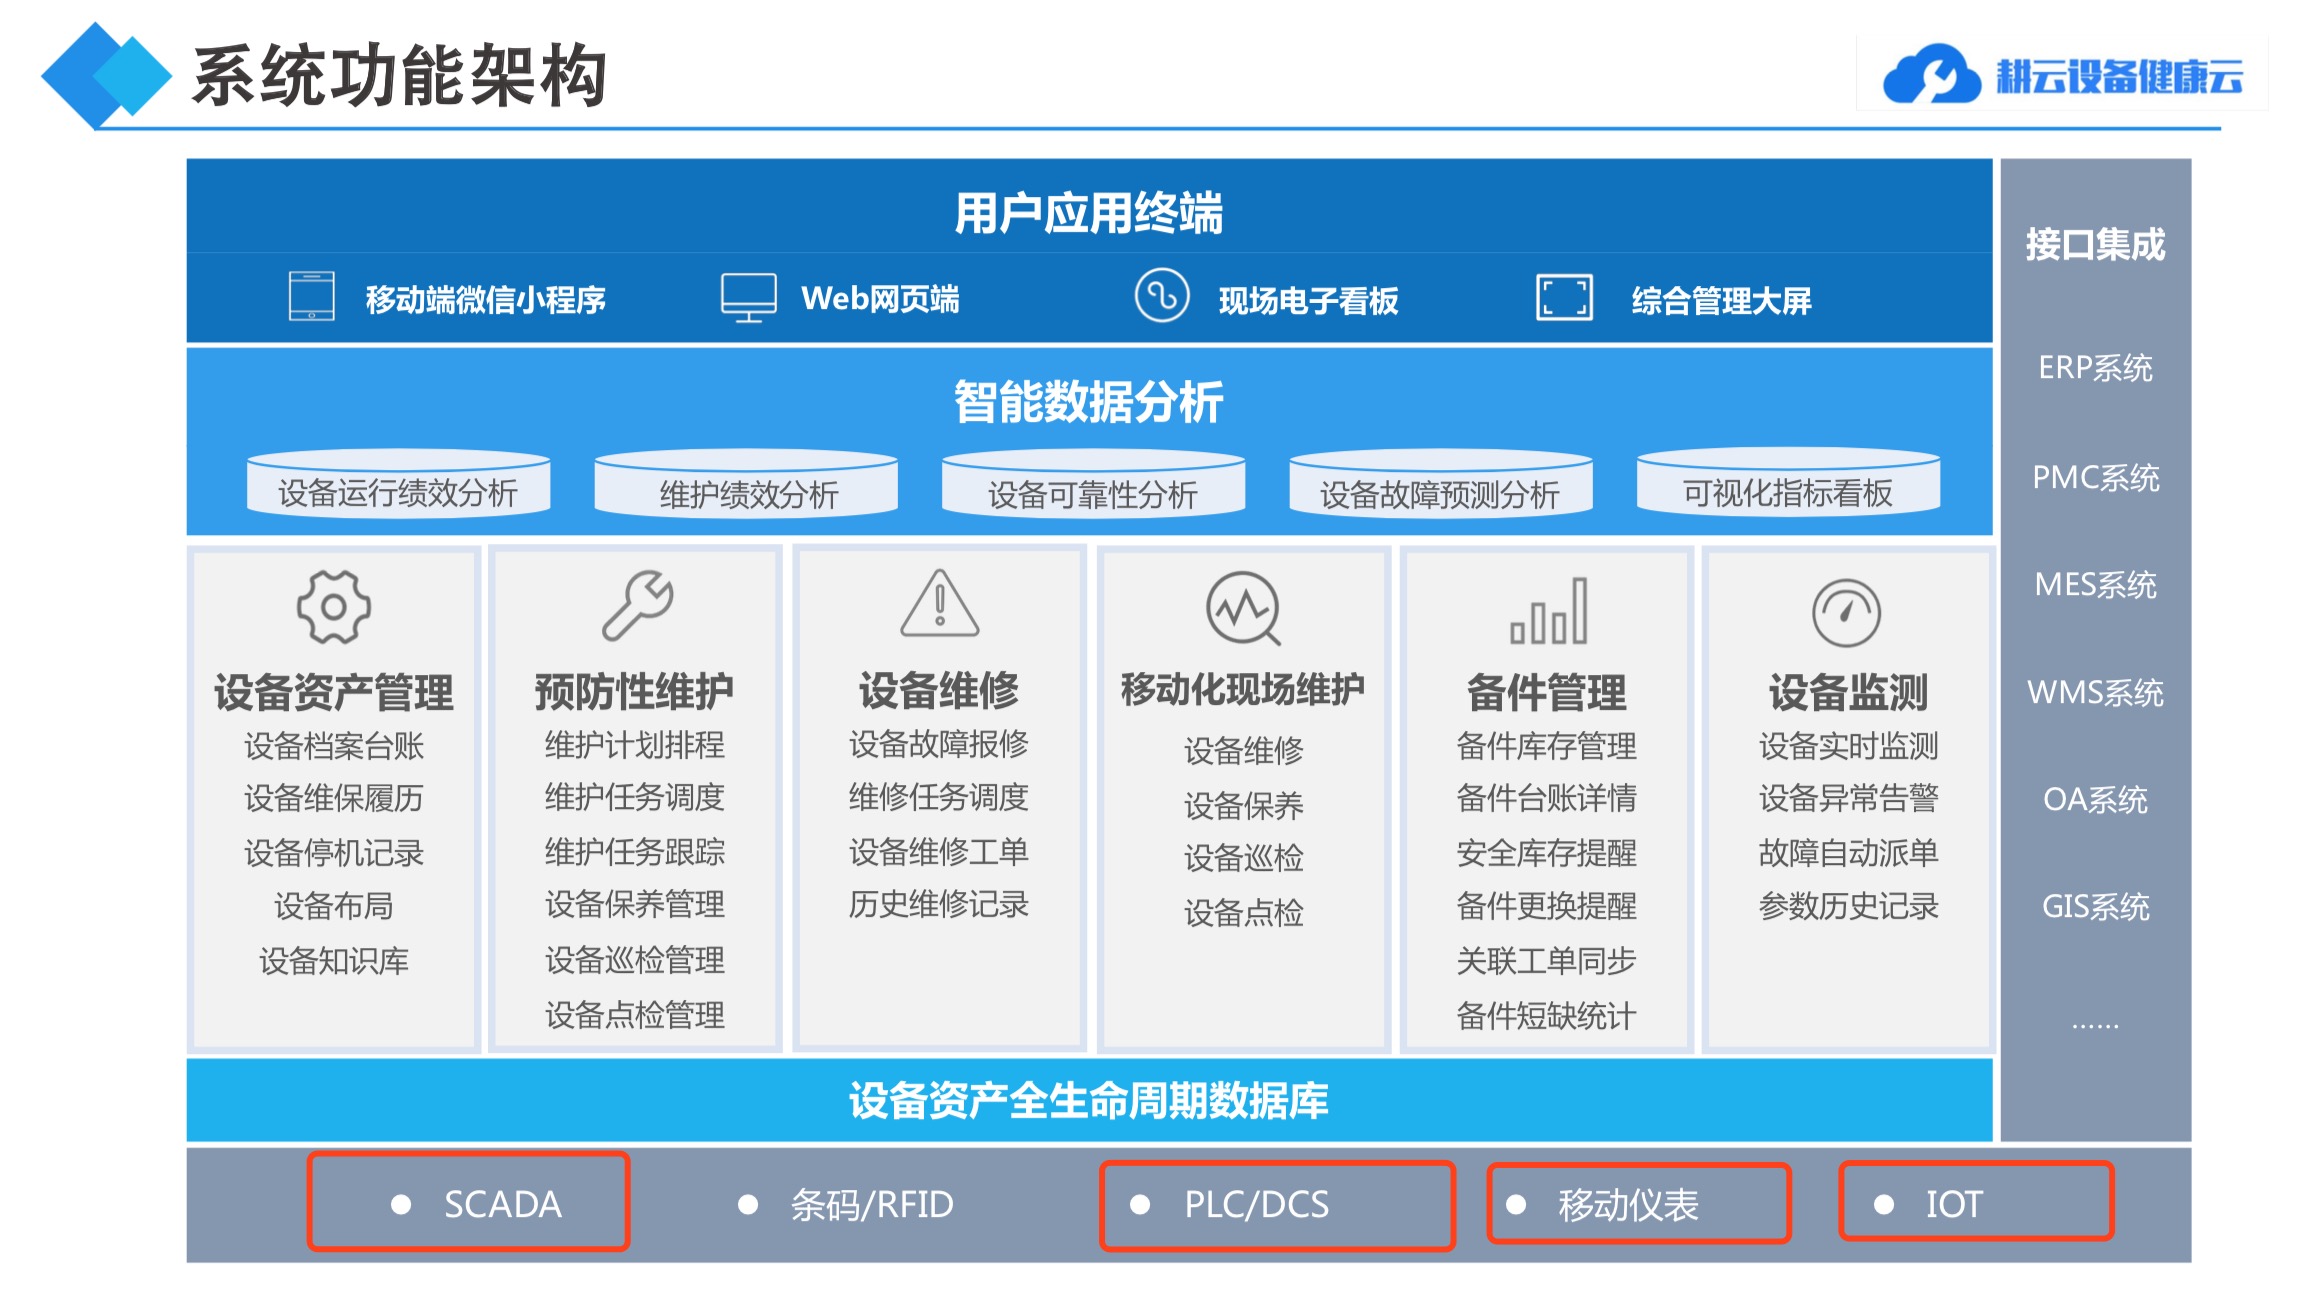The height and width of the screenshot is (1312, 2300).
Task: Click 维护任务跟踪 under 预防性维护
Action: point(634,852)
